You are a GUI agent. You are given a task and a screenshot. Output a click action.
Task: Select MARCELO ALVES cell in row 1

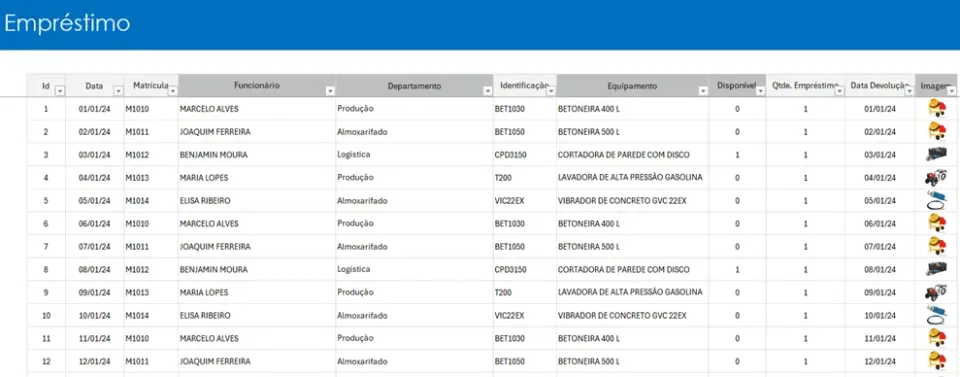(257, 109)
